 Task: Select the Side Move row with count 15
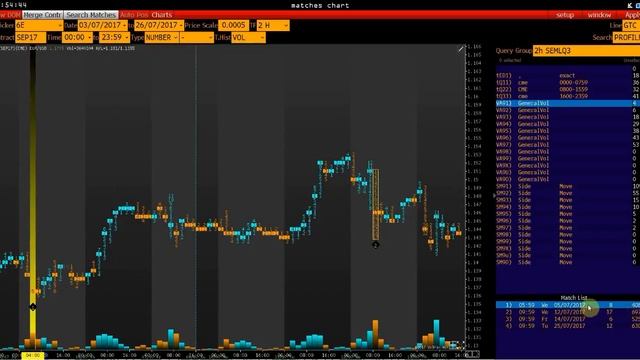click(568, 200)
